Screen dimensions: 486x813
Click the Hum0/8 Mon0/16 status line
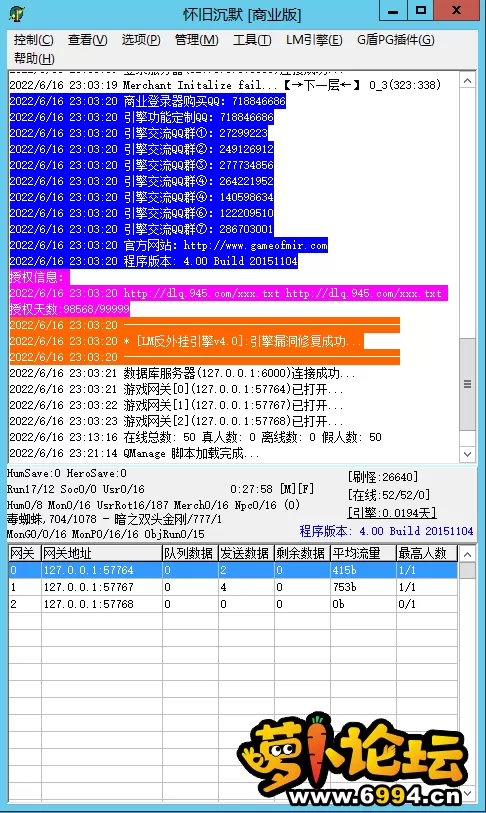153,504
